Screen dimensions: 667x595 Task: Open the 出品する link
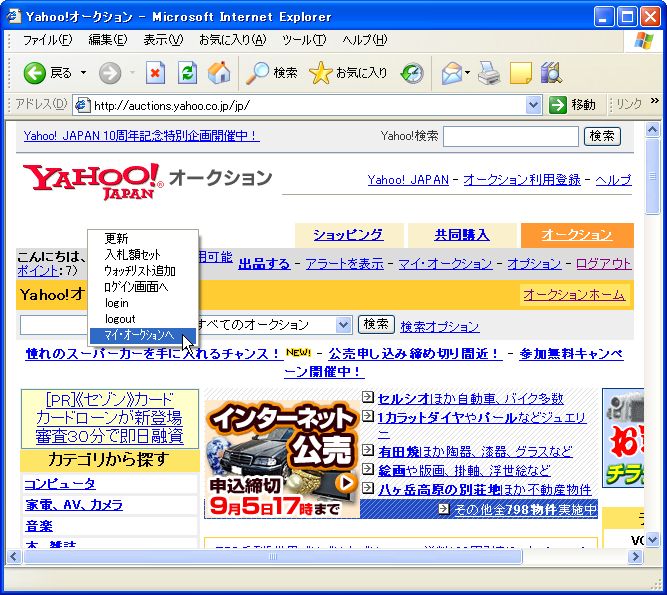point(264,264)
